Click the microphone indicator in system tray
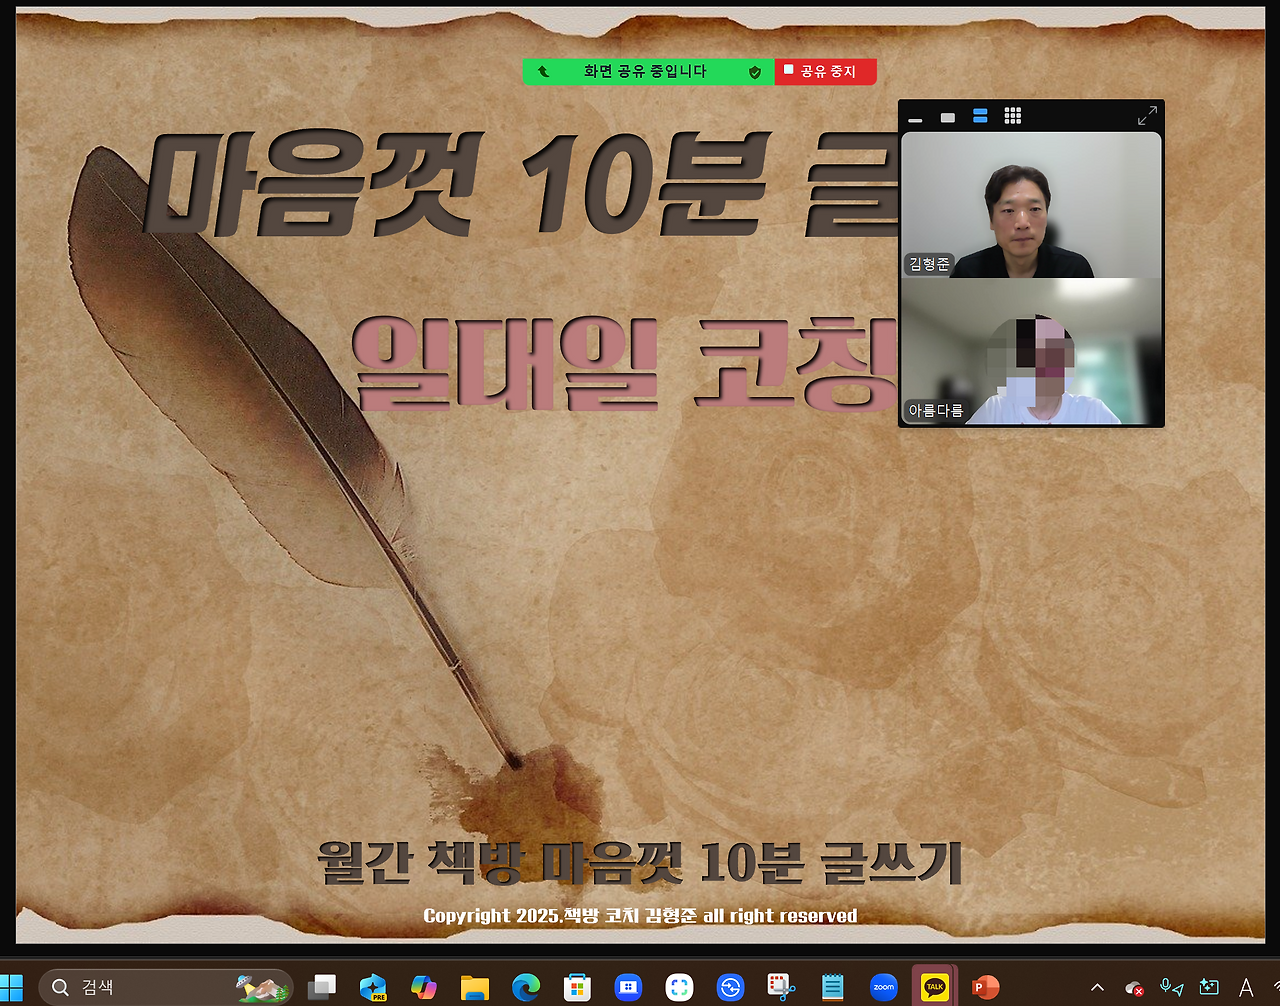Screen dimensions: 1280x1006 1166,988
